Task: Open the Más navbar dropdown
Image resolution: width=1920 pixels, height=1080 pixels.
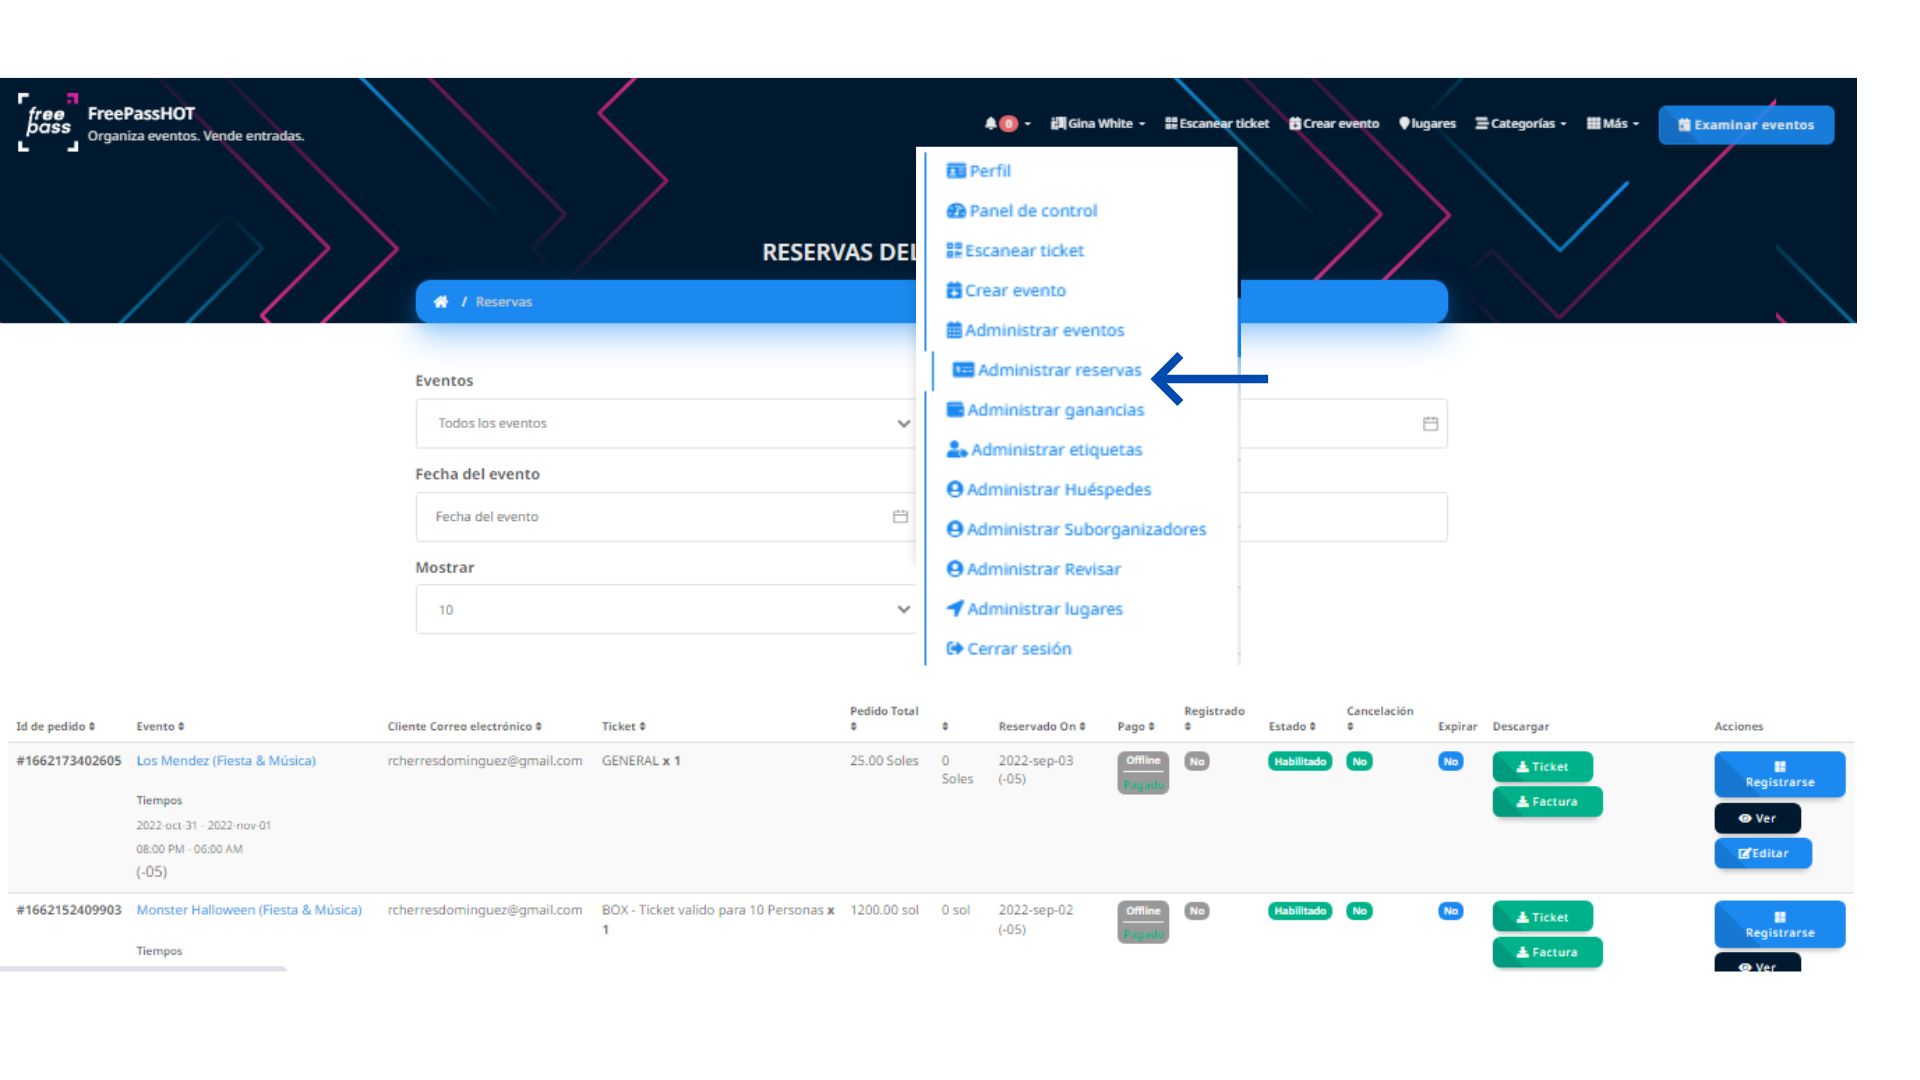Action: 1612,123
